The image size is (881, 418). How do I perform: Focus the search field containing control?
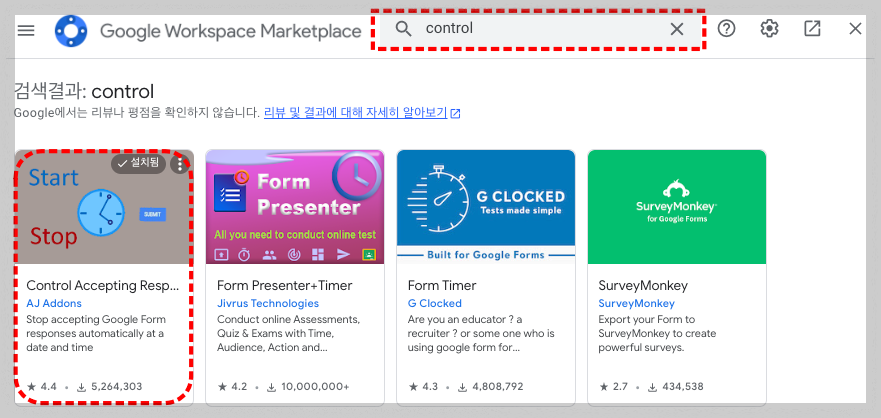539,28
